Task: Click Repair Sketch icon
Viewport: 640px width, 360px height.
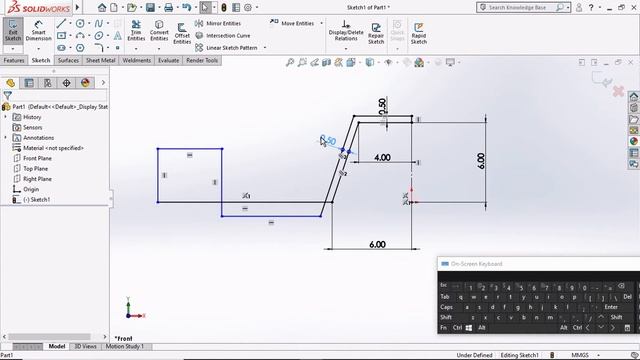Action: (x=376, y=33)
